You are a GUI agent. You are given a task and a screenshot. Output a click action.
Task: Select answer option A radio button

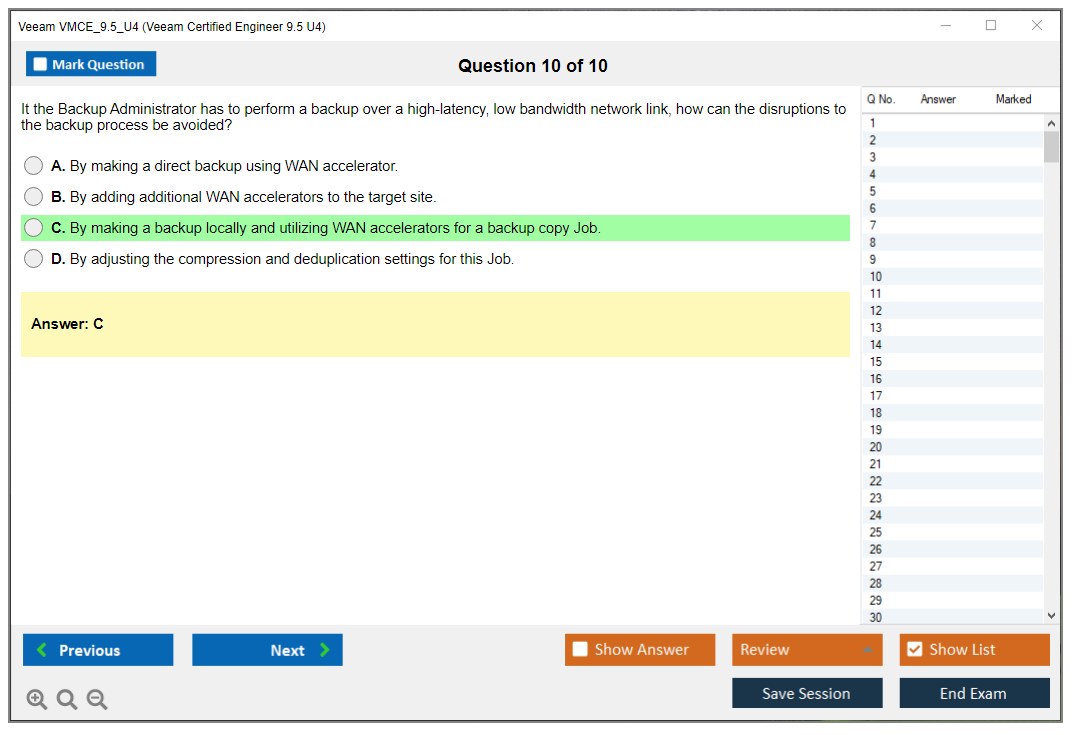tap(34, 166)
